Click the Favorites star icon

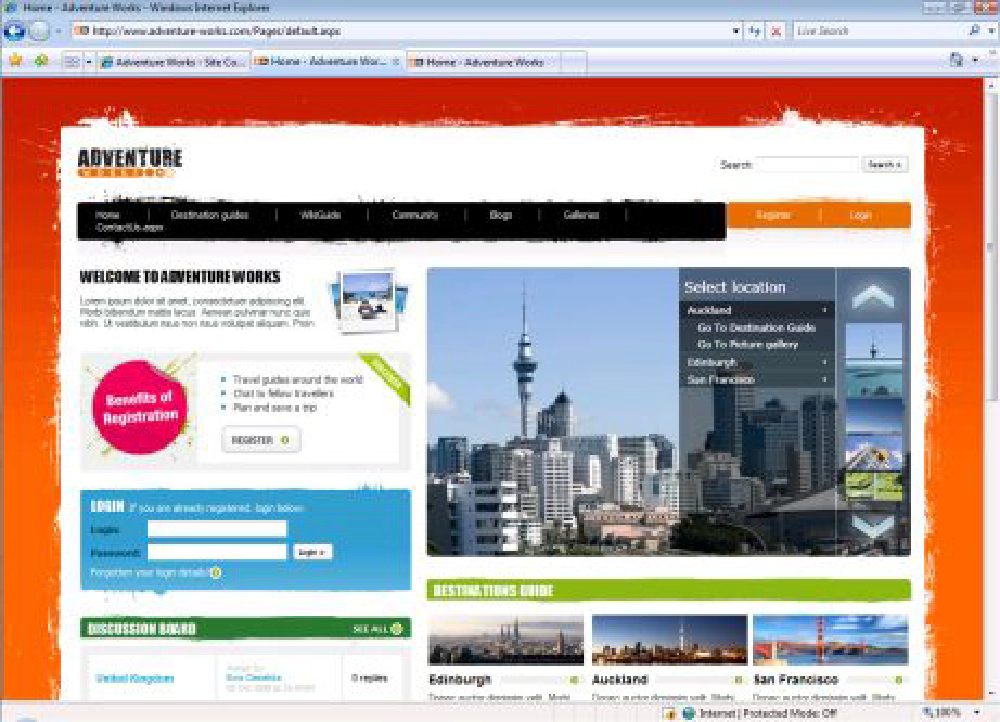[15, 61]
